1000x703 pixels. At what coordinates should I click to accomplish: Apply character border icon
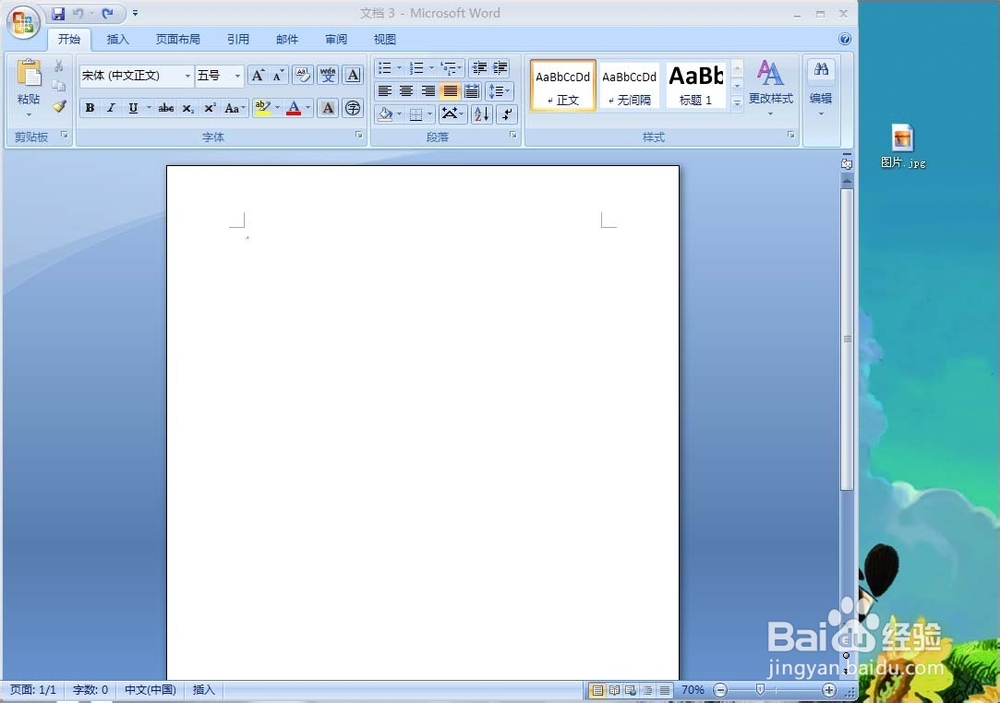point(353,75)
